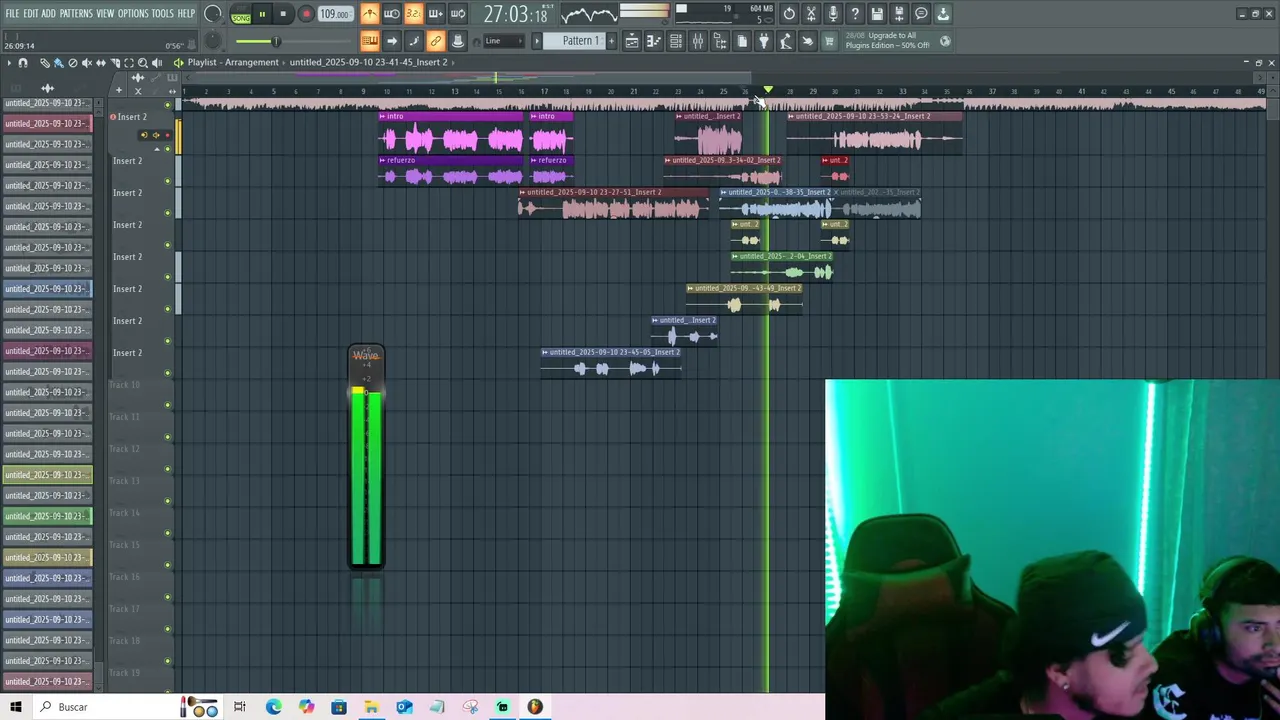The width and height of the screenshot is (1280, 720).
Task: Open the EDIT menu
Action: [x=31, y=13]
